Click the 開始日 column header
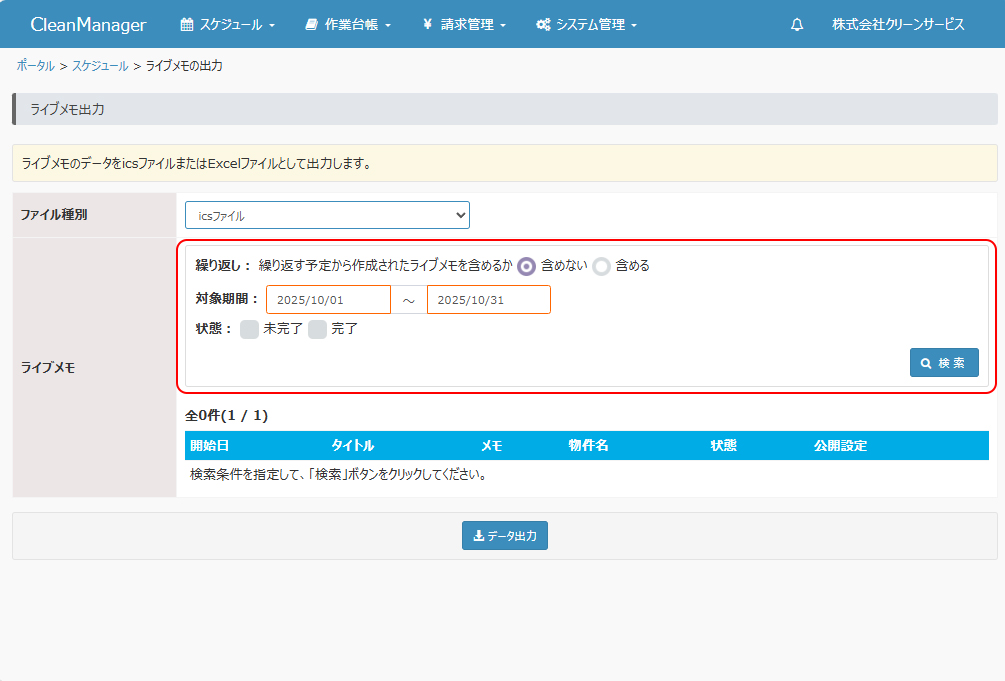This screenshot has height=681, width=1005. (210, 446)
